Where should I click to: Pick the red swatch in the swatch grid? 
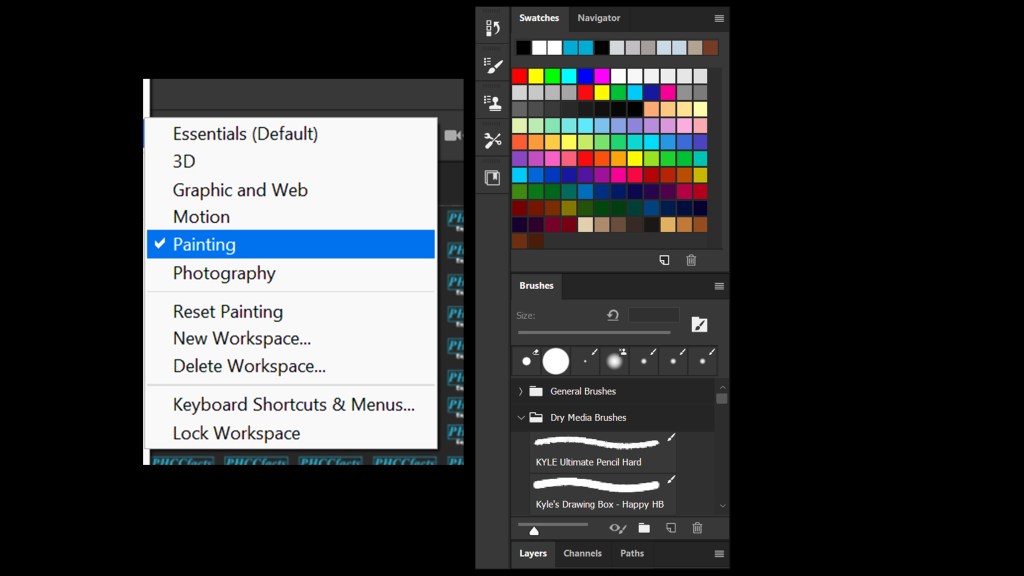[x=519, y=76]
